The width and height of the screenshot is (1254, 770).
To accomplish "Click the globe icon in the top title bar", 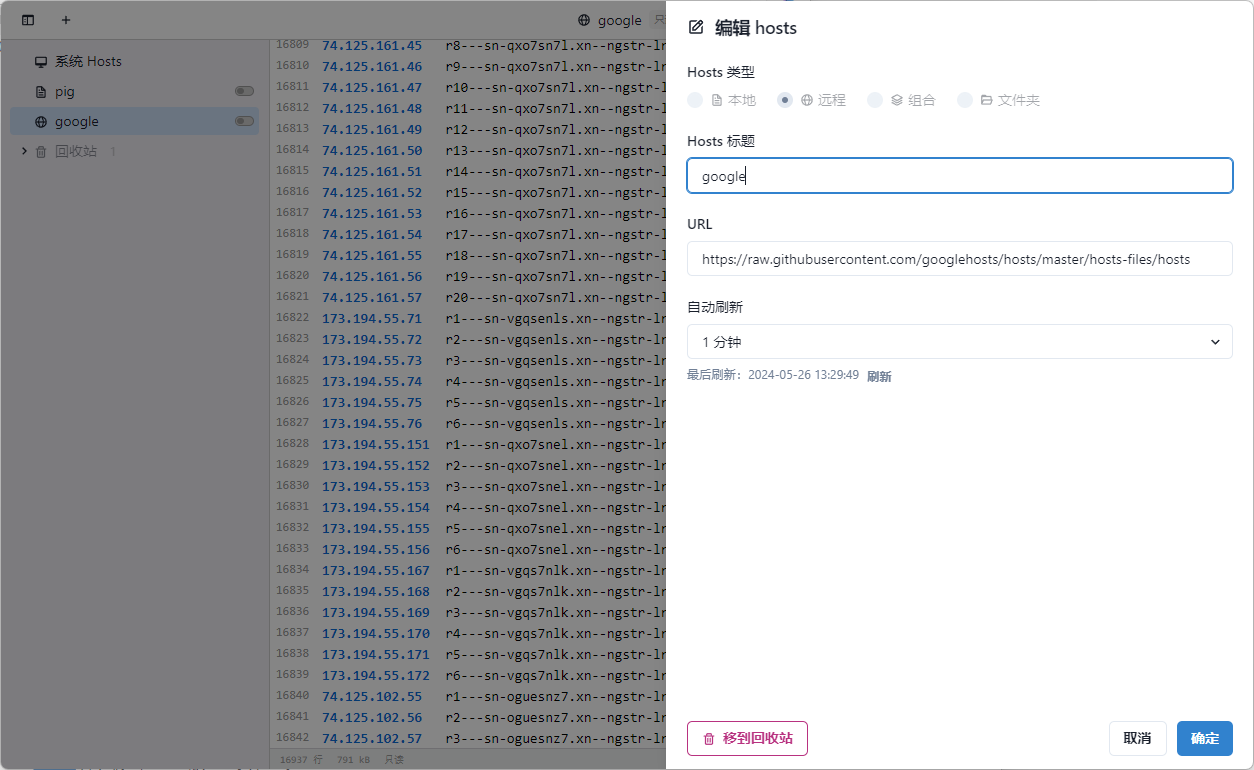I will [584, 20].
